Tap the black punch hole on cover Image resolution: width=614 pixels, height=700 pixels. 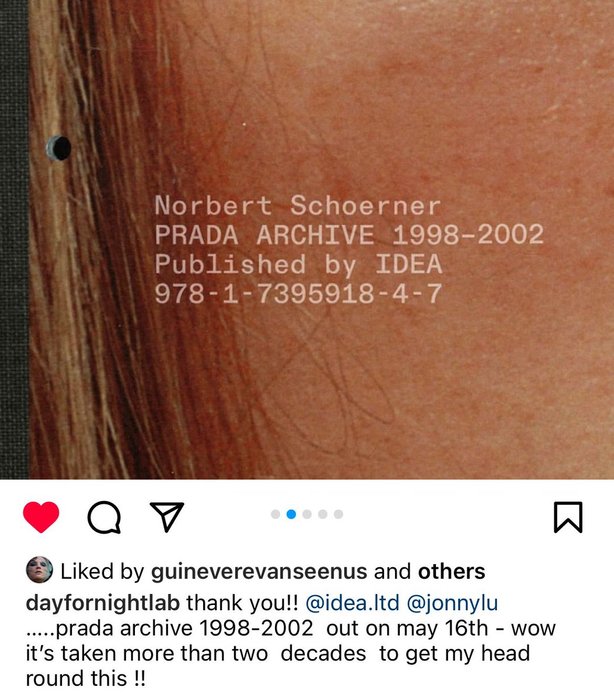[59, 148]
